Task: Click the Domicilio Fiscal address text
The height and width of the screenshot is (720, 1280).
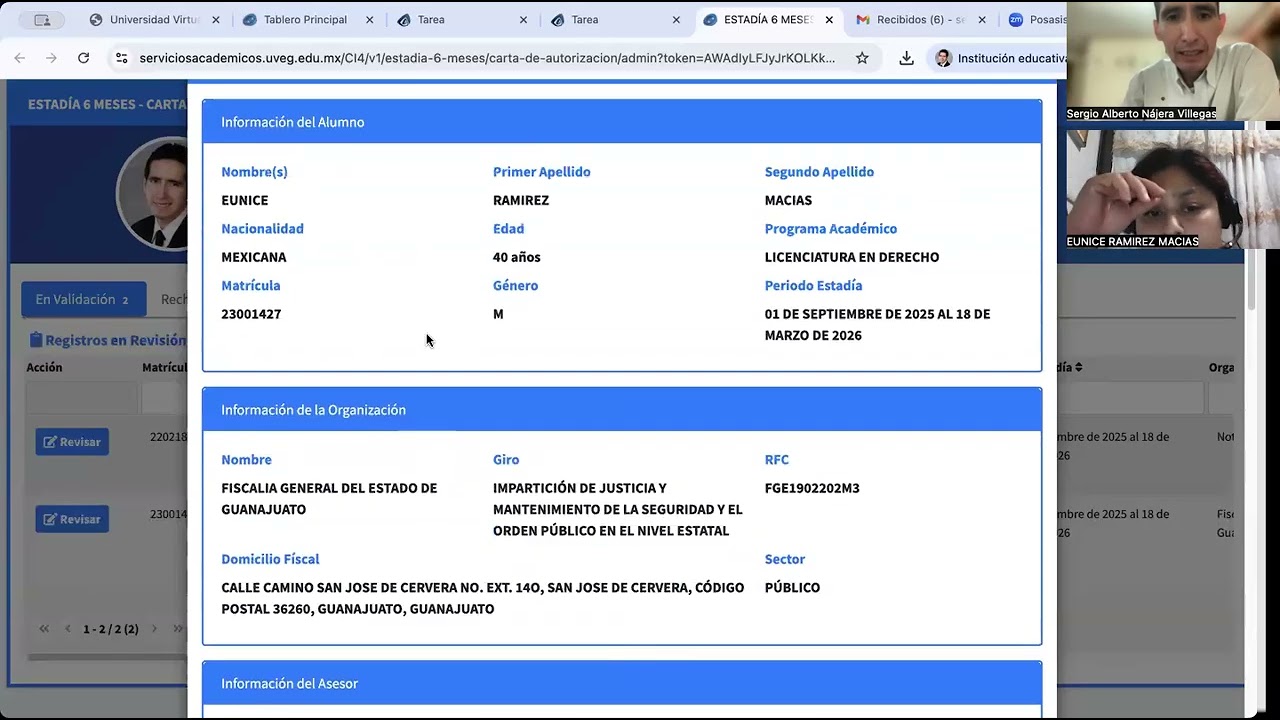Action: 483,598
